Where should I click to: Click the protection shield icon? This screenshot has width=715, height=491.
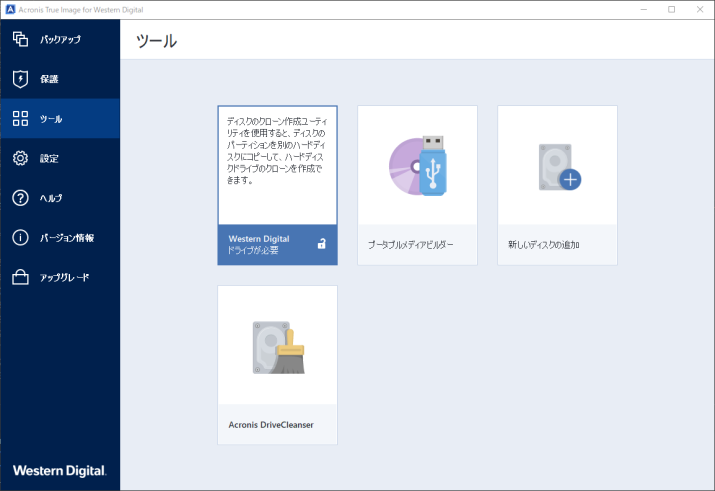click(x=20, y=79)
